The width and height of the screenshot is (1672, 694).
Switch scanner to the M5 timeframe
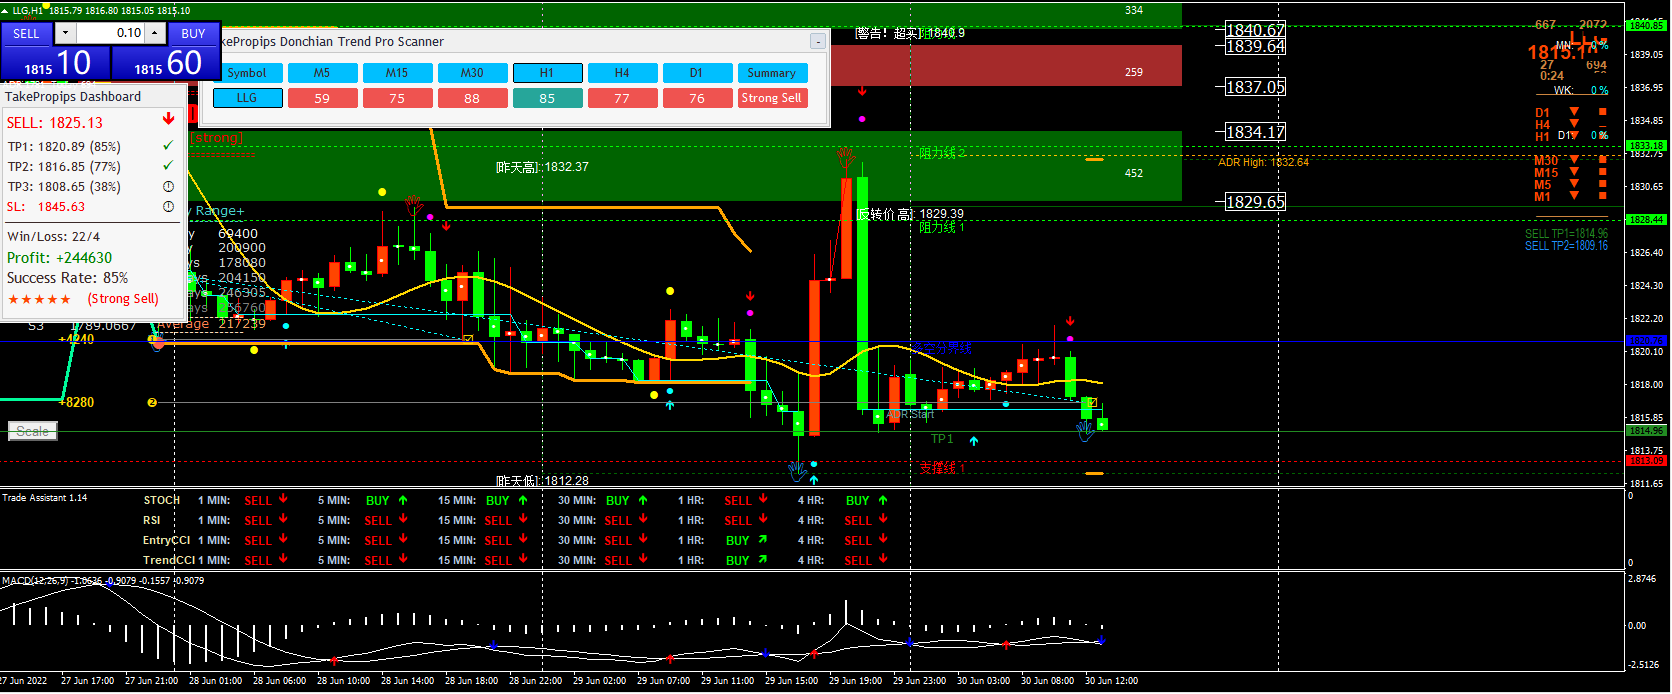coord(322,73)
